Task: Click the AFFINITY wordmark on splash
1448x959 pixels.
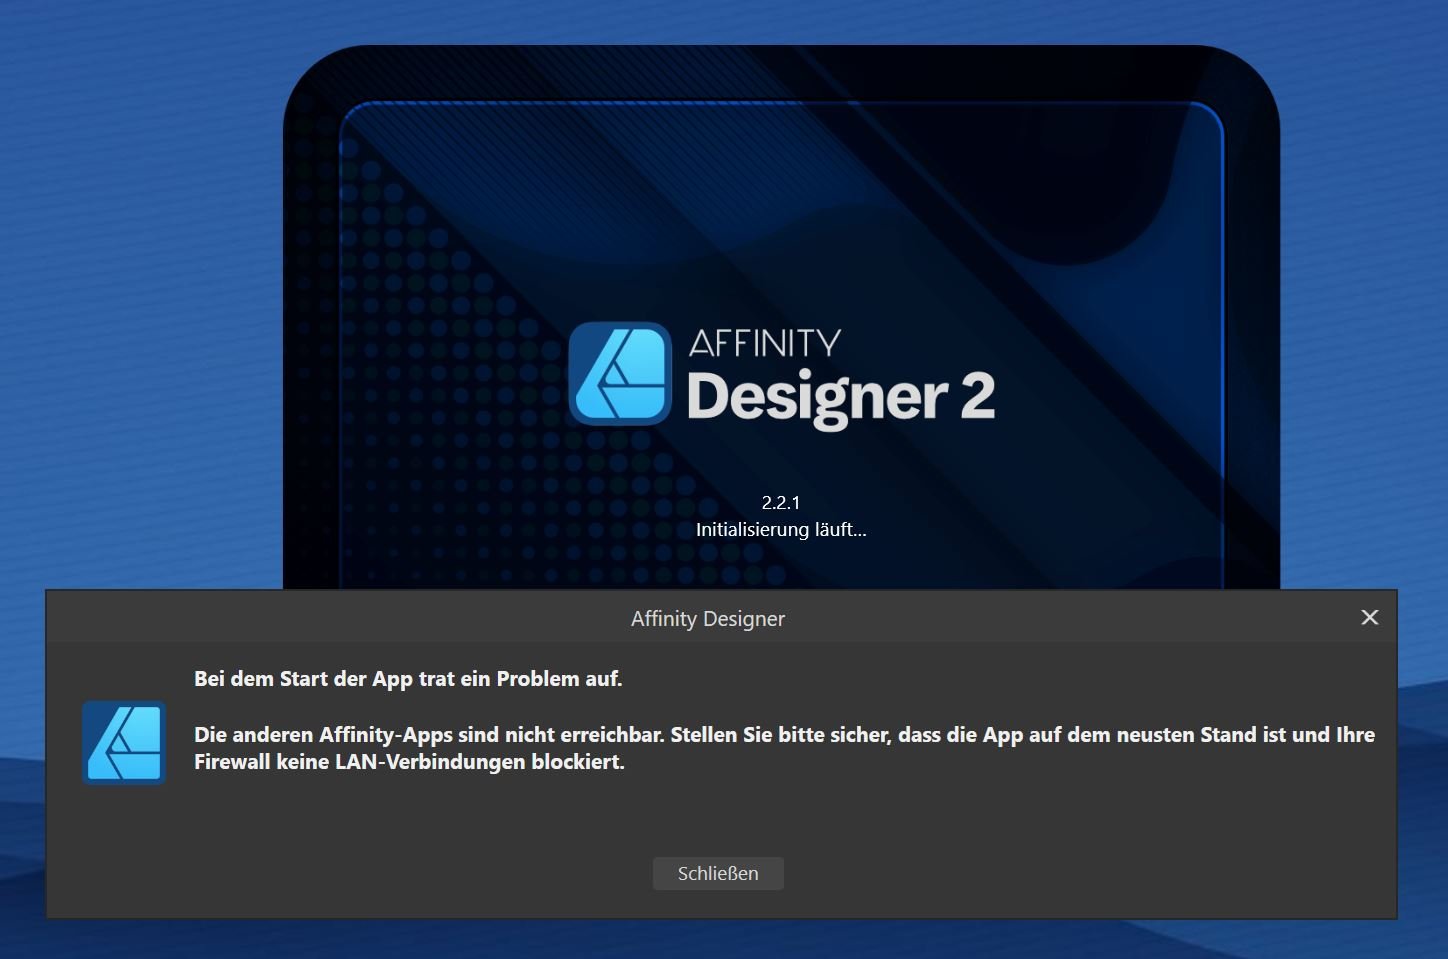Action: tap(765, 344)
